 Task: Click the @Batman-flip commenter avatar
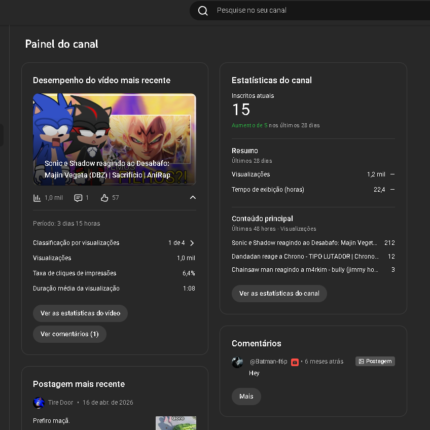237,362
